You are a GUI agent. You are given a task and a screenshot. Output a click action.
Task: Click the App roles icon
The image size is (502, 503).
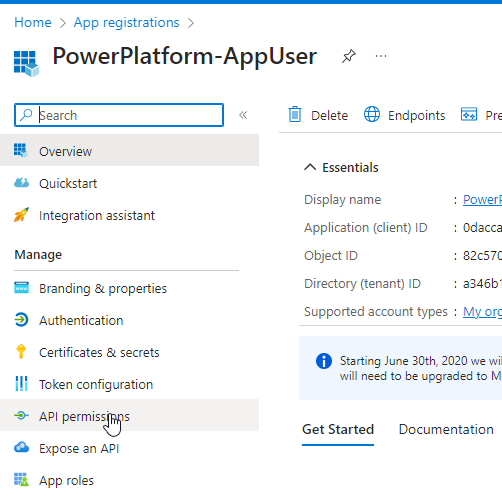click(21, 479)
